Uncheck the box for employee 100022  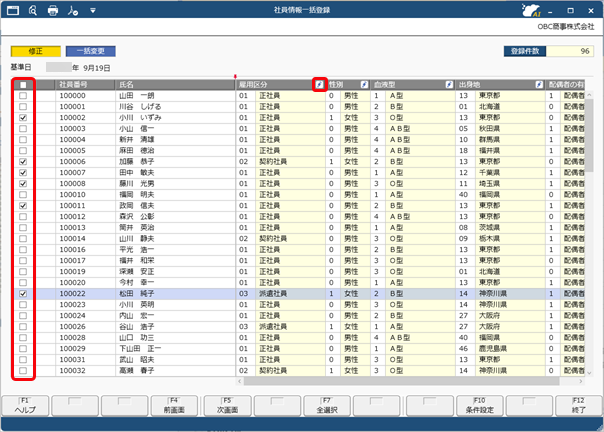click(x=23, y=294)
